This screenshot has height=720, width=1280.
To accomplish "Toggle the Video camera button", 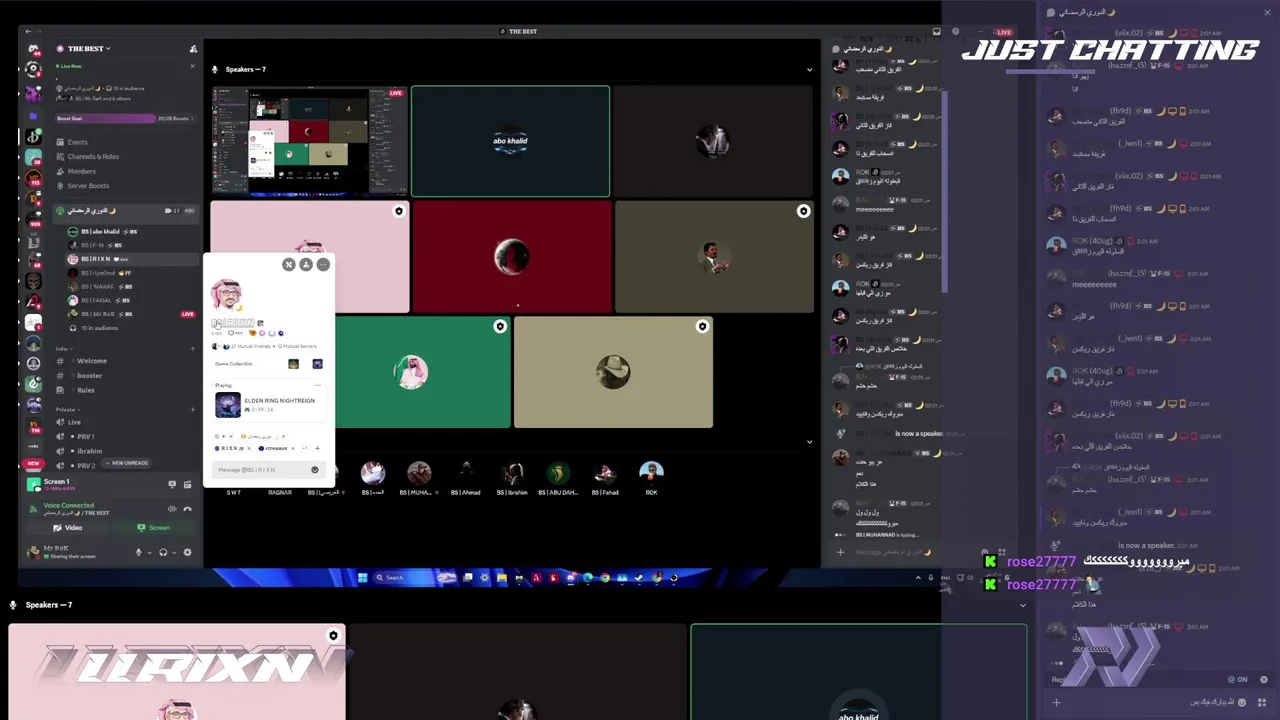I will pyautogui.click(x=68, y=528).
